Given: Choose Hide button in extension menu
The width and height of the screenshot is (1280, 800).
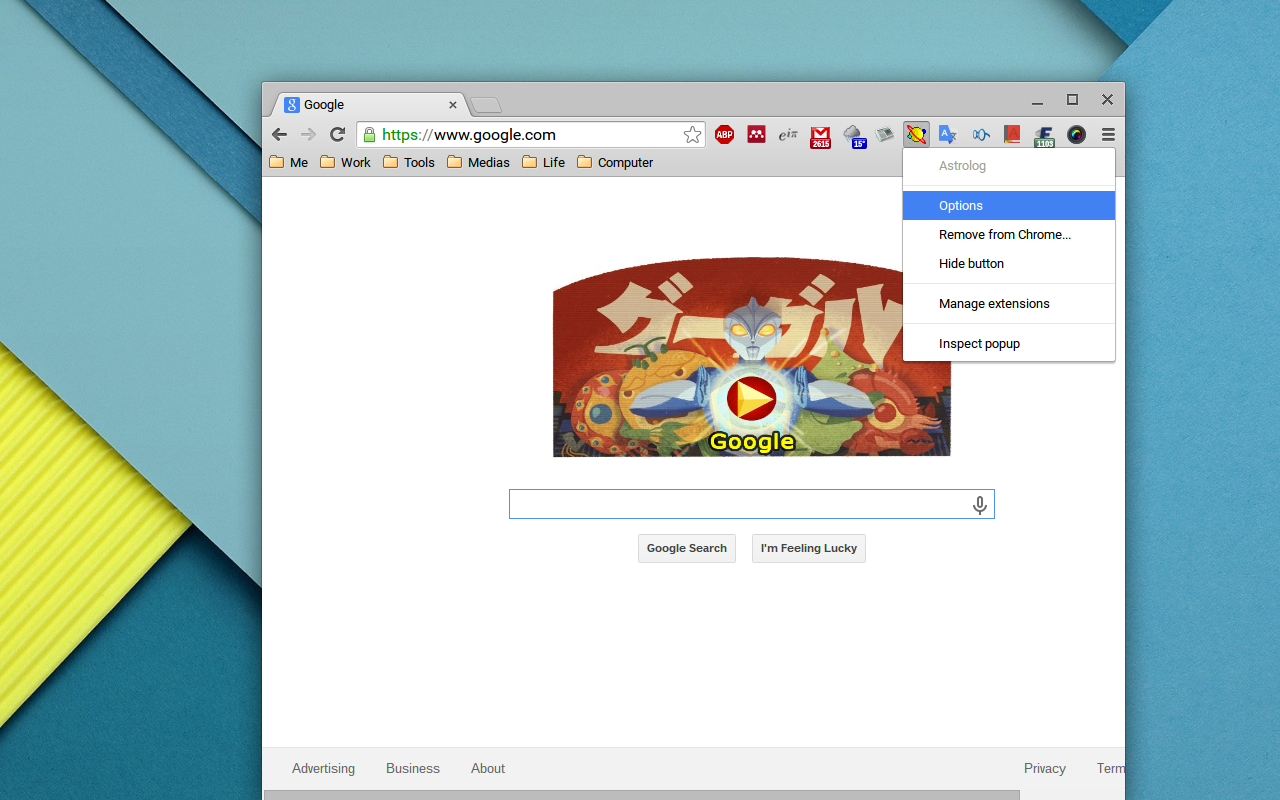Looking at the screenshot, I should [1009, 263].
